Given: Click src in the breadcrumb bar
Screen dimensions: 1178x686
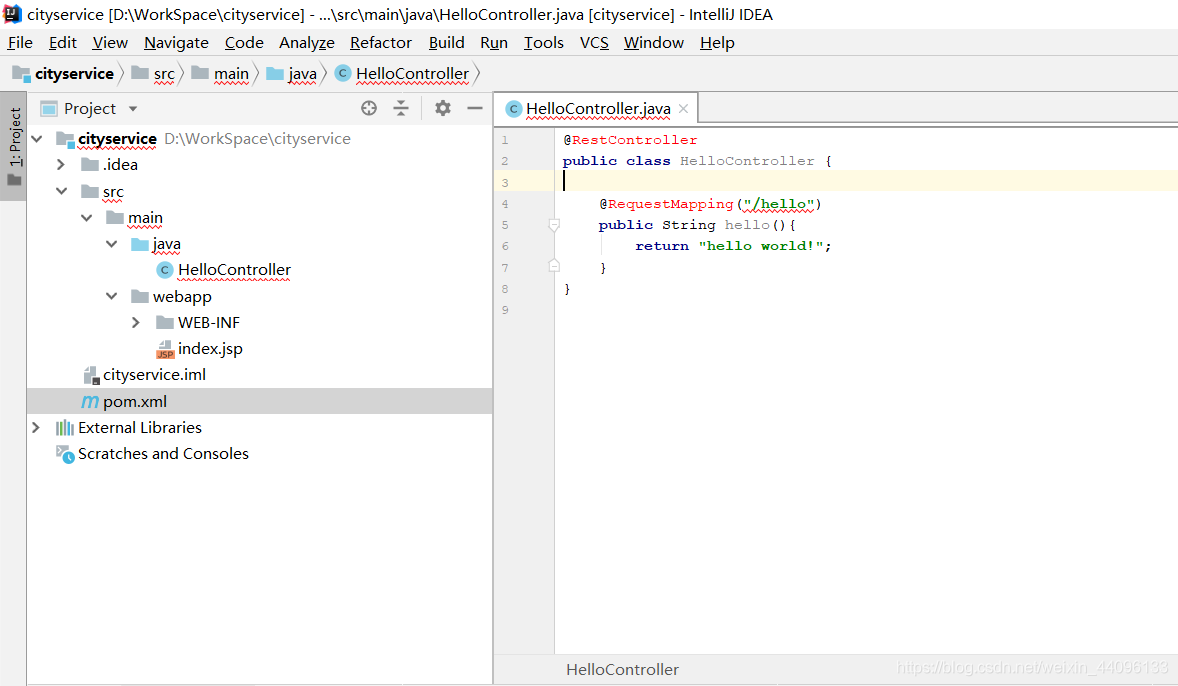Looking at the screenshot, I should 164,74.
